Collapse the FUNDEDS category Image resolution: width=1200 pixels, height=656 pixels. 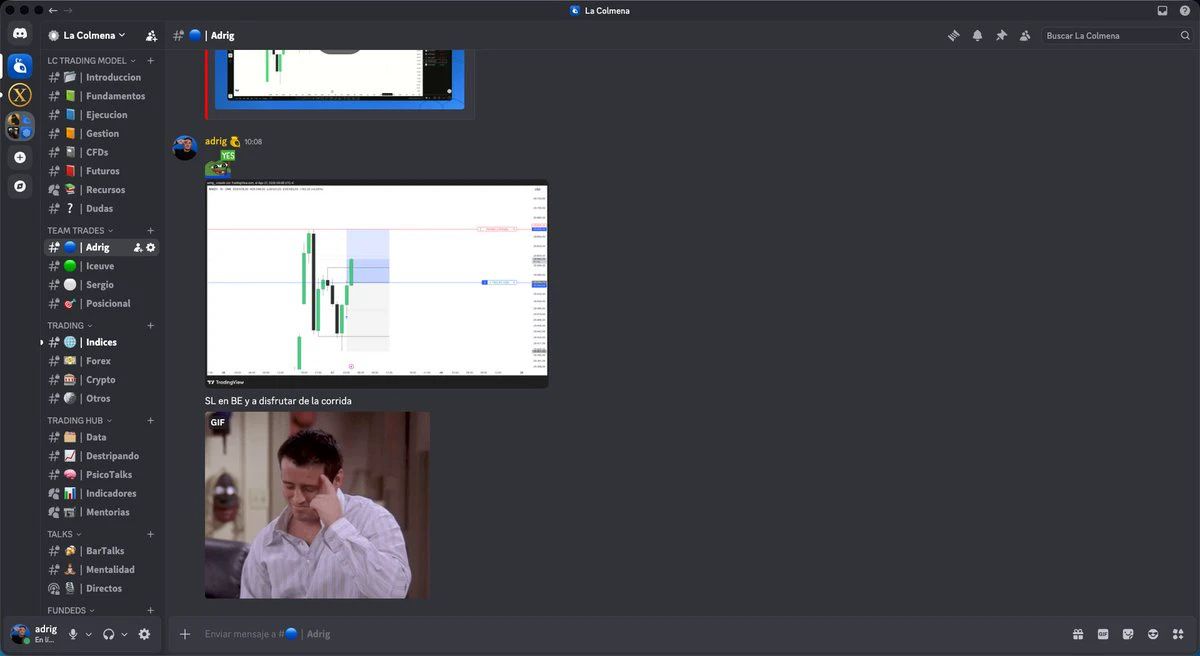click(x=71, y=610)
